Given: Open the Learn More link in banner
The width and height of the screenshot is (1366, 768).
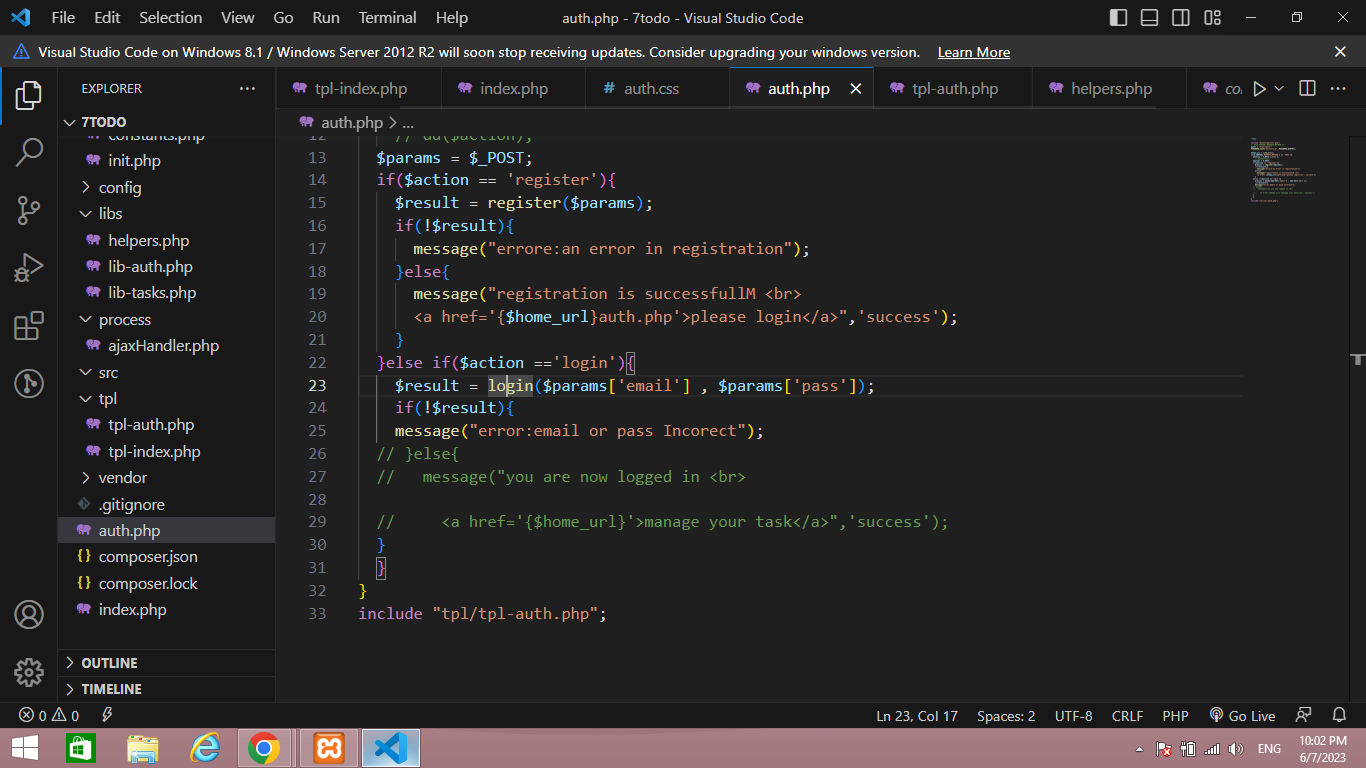Looking at the screenshot, I should [974, 52].
